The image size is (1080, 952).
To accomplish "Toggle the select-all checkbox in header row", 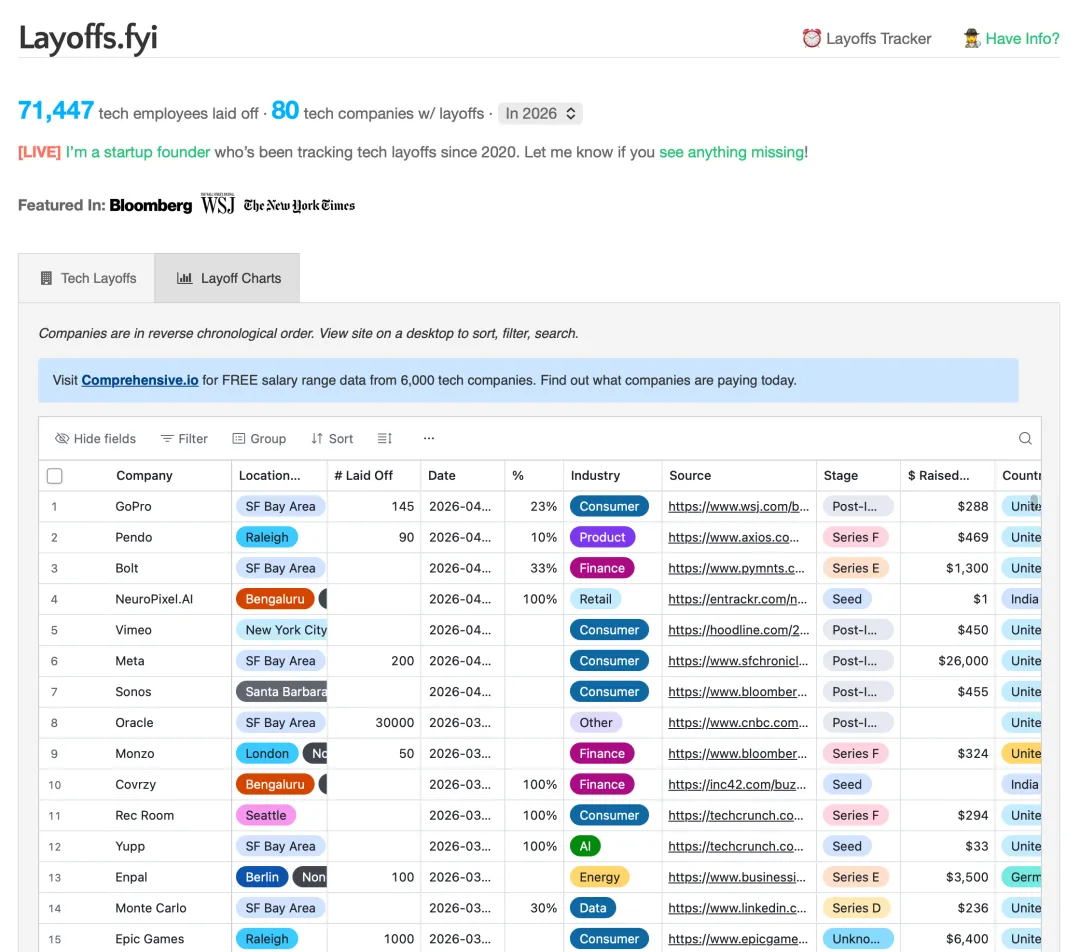I will point(54,476).
